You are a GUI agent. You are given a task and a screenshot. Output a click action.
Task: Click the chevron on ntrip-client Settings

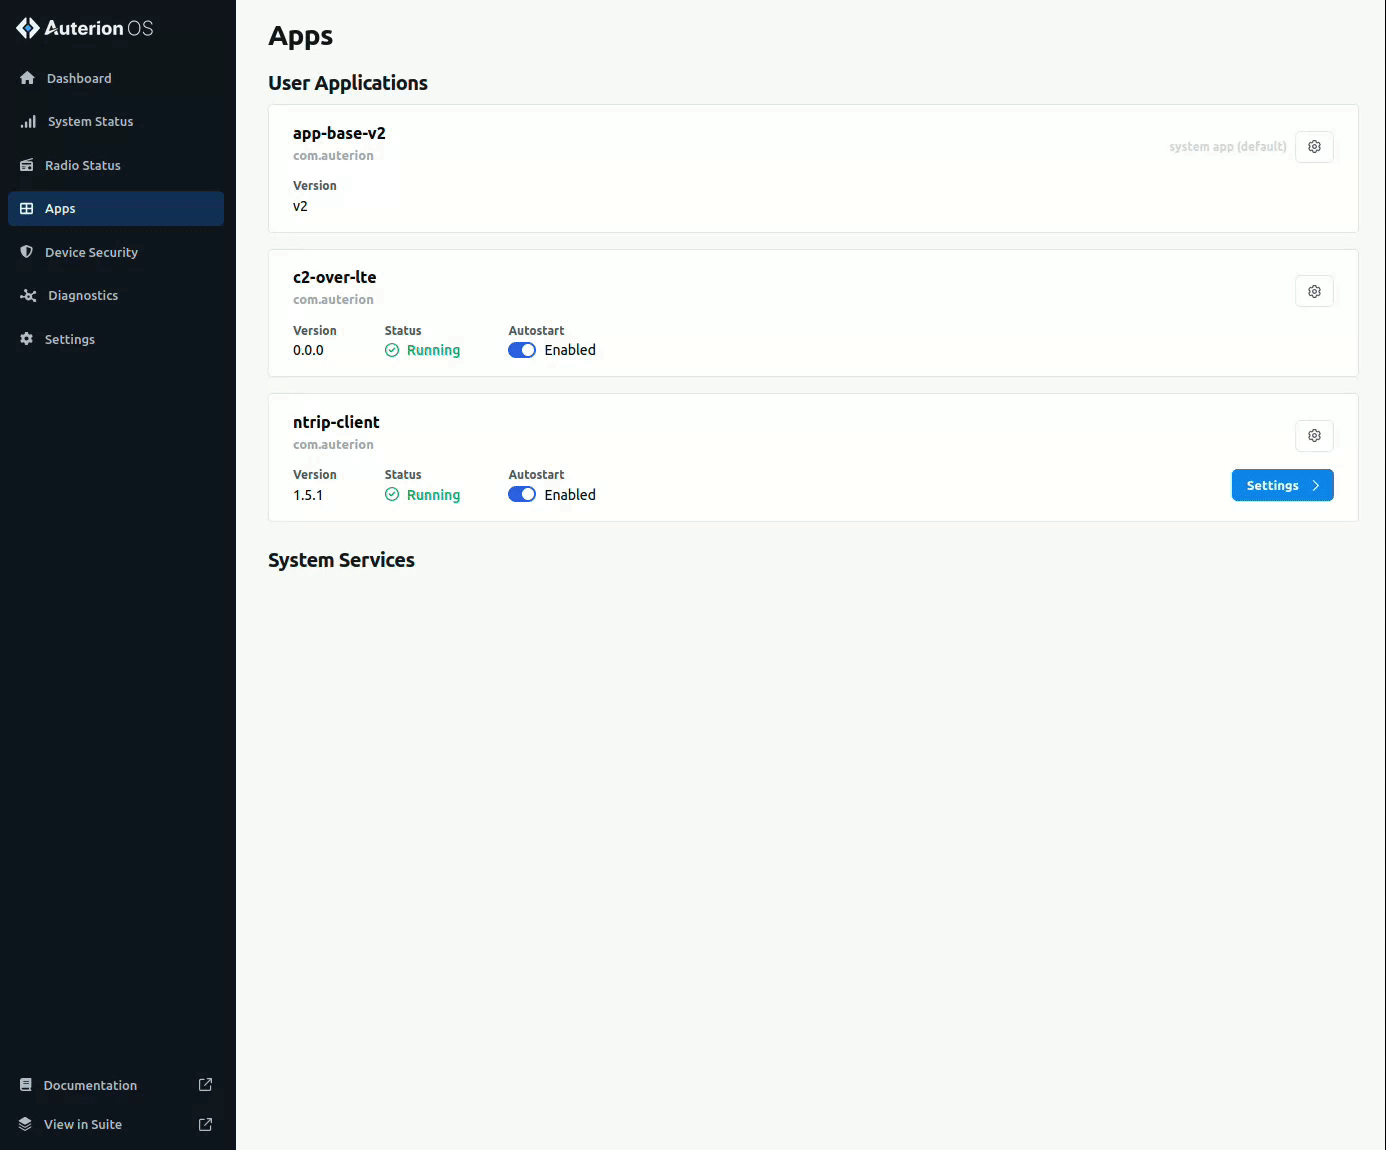1316,485
